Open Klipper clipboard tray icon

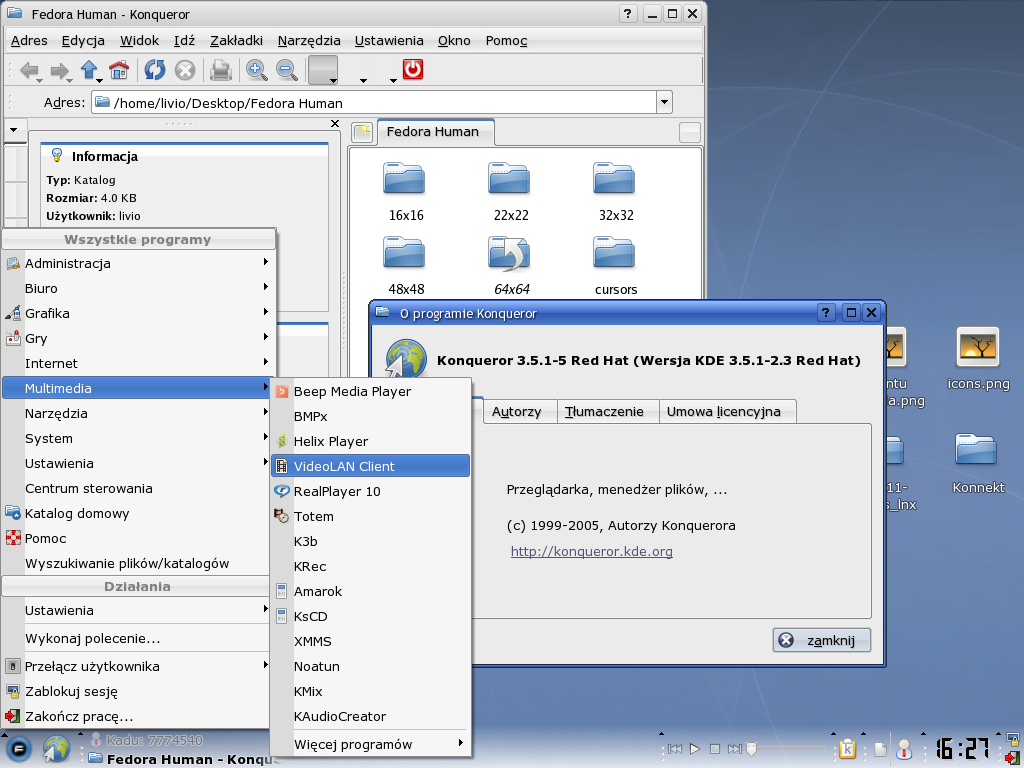848,748
